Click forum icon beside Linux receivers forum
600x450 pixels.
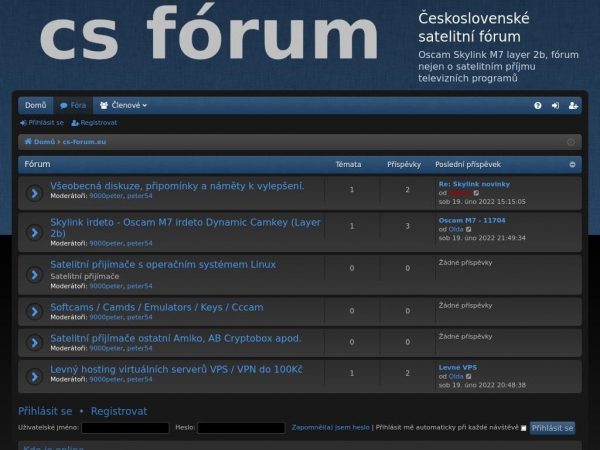34,275
